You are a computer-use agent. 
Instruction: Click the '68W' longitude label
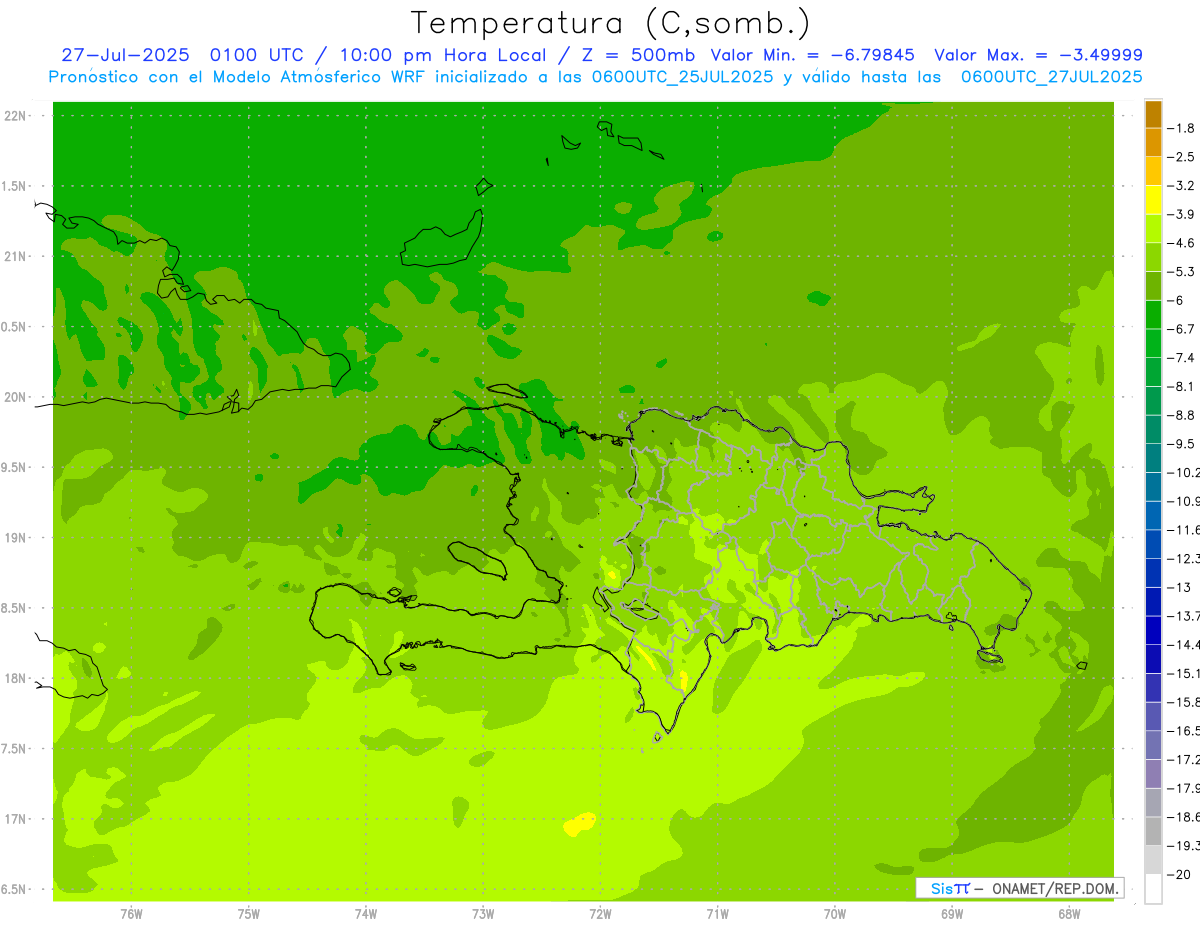pos(1069,914)
